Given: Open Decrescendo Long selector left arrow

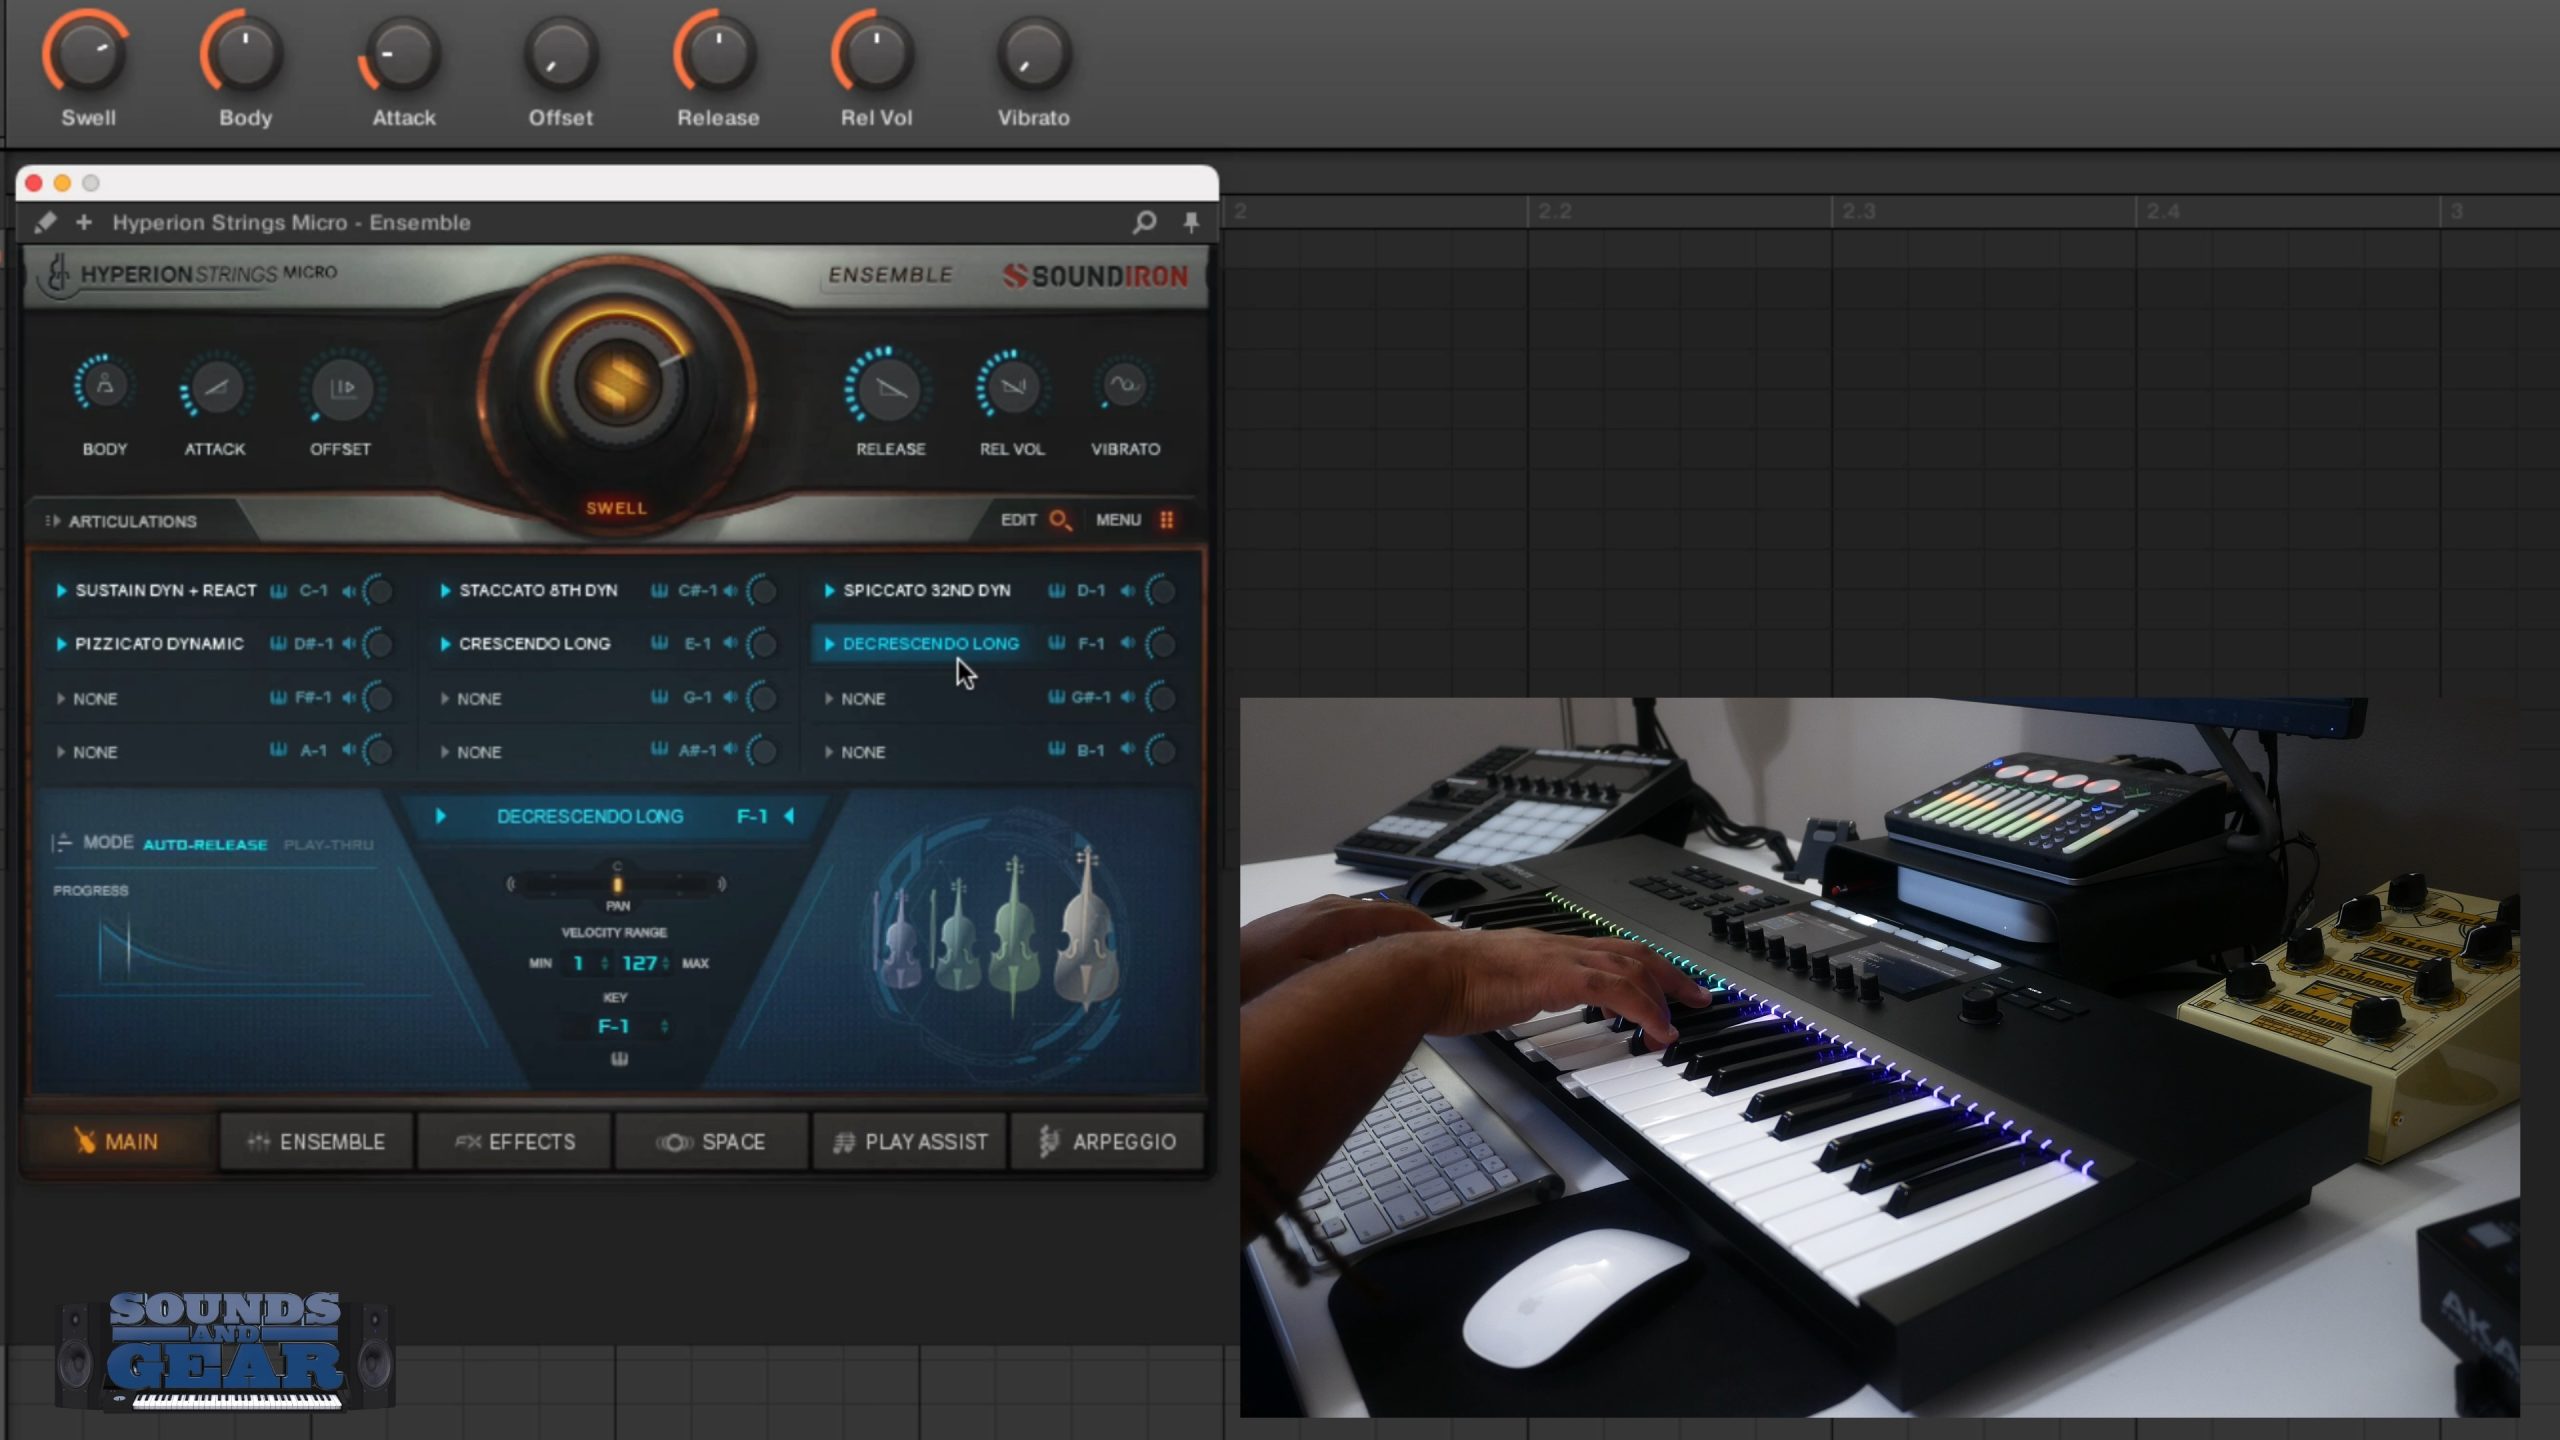Looking at the screenshot, I should pyautogui.click(x=440, y=816).
